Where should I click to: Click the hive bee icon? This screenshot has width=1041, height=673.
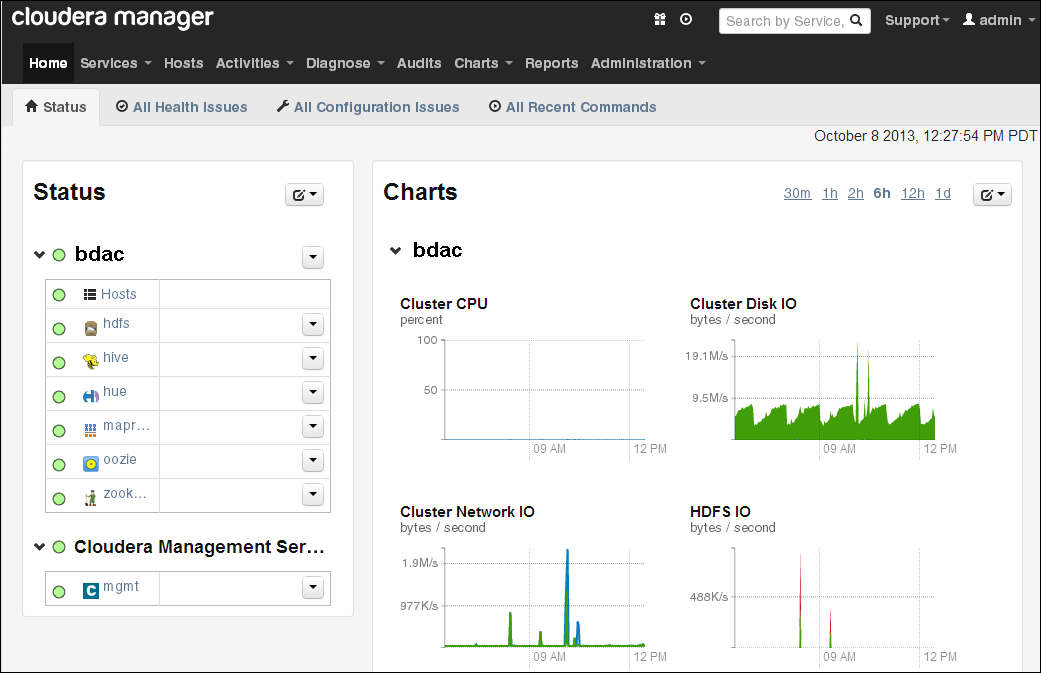click(90, 361)
